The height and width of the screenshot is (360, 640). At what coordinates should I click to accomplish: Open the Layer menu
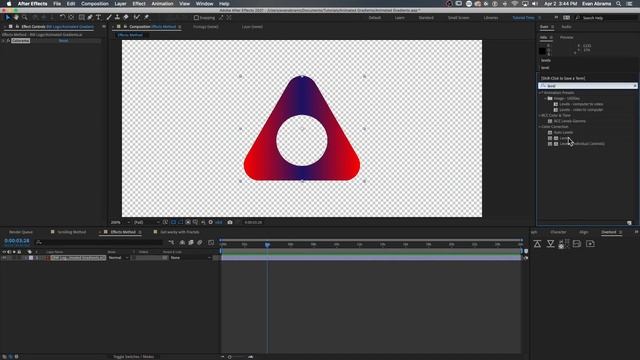(120, 4)
